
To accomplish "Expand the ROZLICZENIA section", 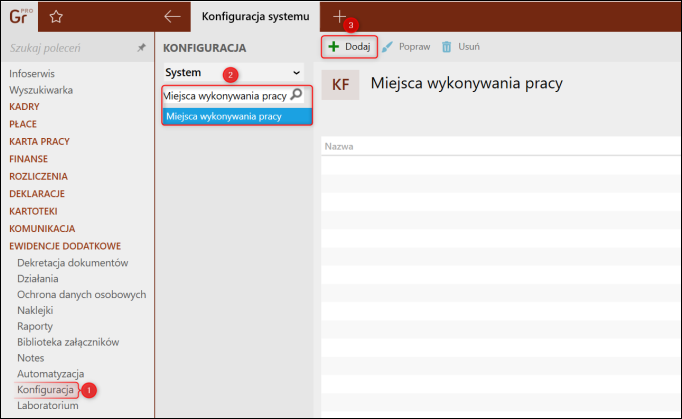I will [39, 176].
